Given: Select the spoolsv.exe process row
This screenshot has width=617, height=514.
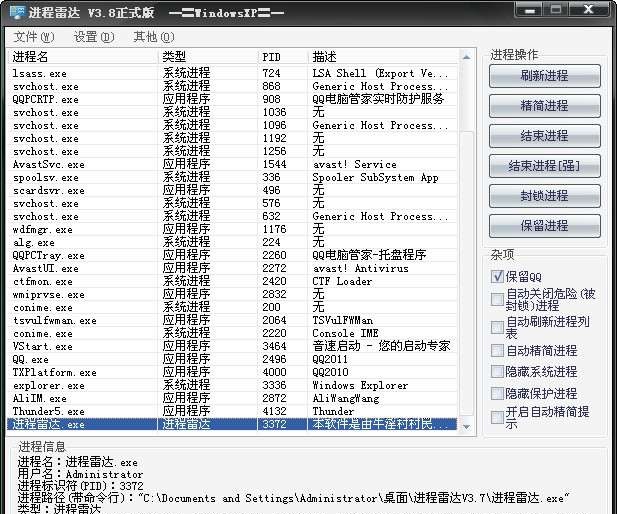Looking at the screenshot, I should point(232,177).
